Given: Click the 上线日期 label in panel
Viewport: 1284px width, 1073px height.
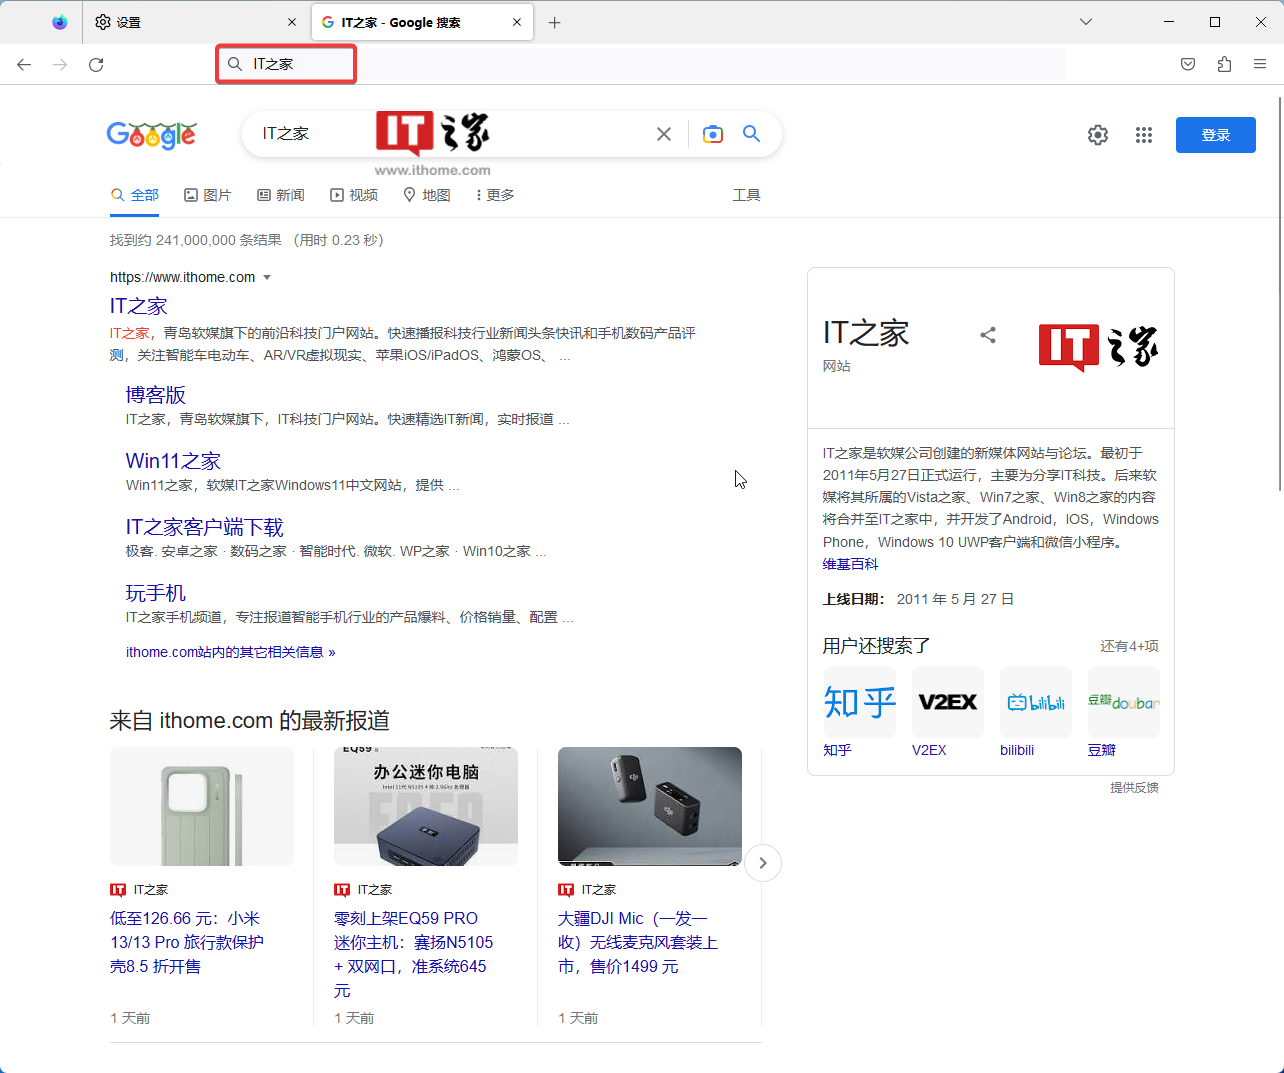Looking at the screenshot, I should pos(853,599).
